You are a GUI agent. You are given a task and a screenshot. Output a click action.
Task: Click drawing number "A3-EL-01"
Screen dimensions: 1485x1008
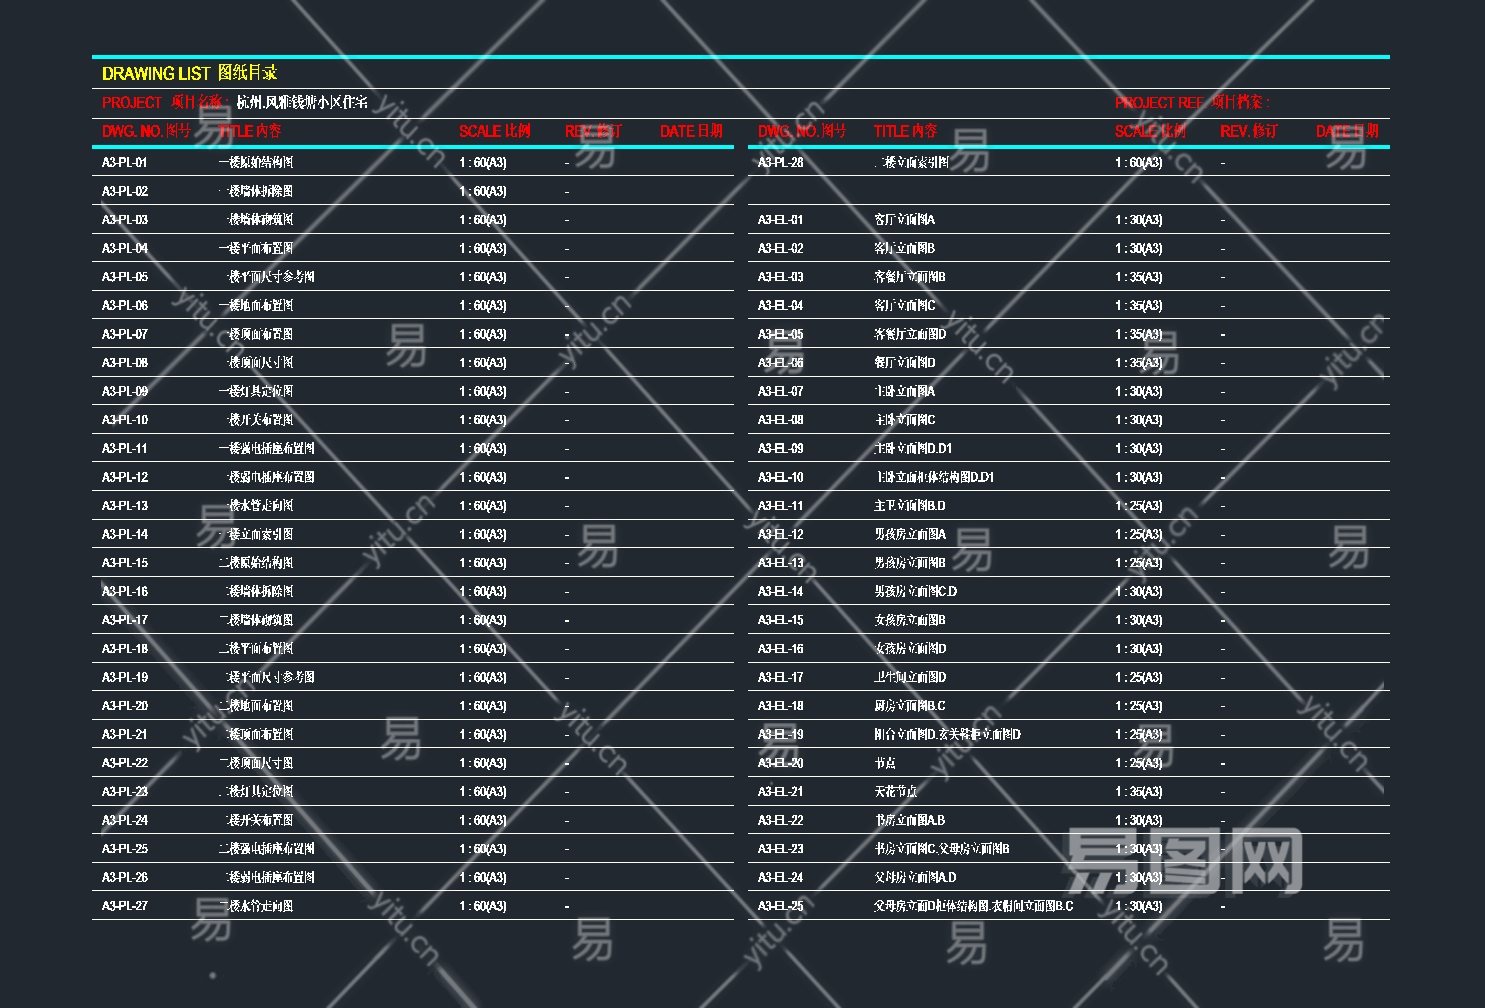tap(781, 220)
